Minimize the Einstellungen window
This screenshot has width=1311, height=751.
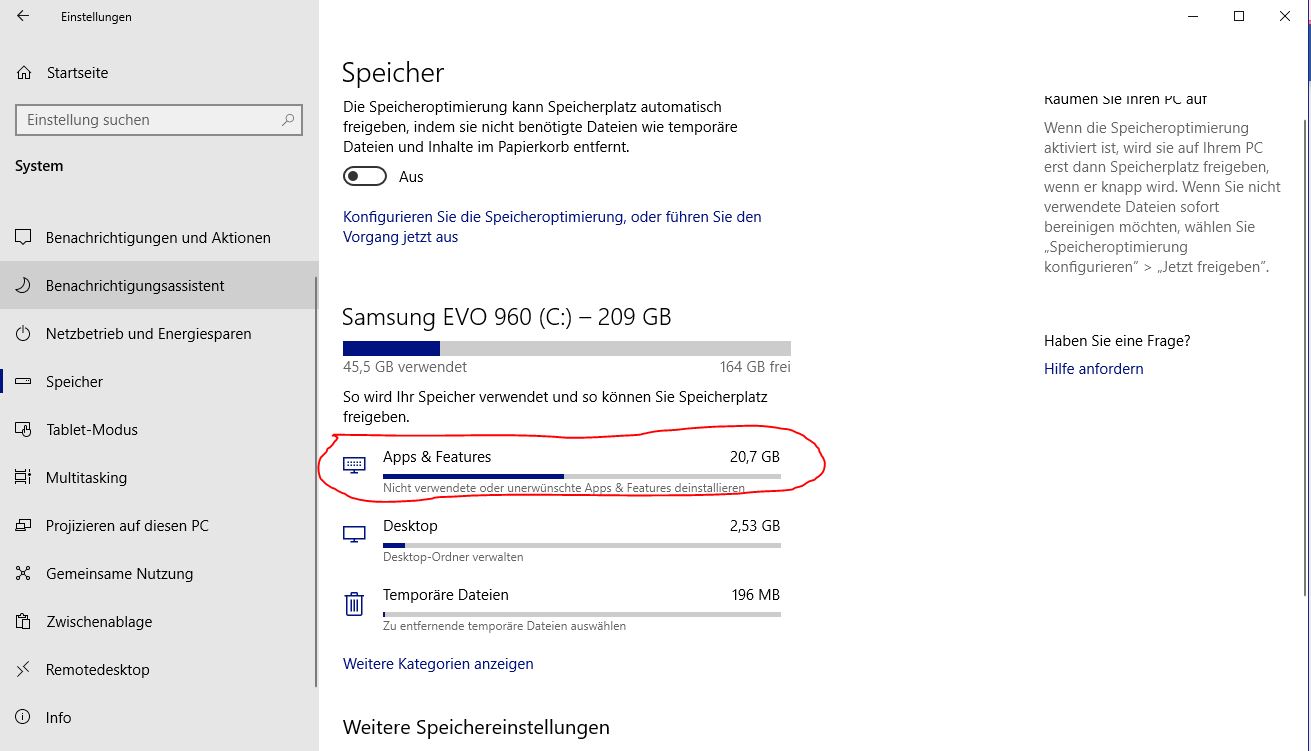tap(1193, 16)
